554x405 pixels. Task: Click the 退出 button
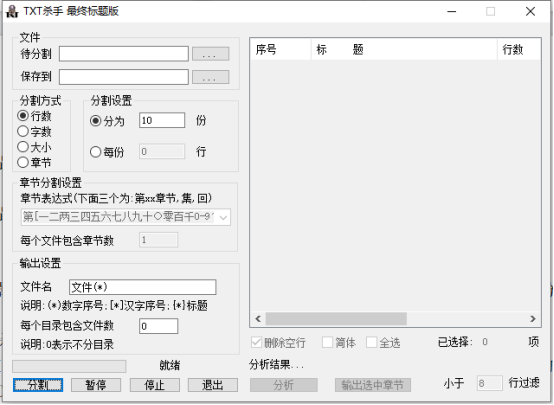(213, 385)
